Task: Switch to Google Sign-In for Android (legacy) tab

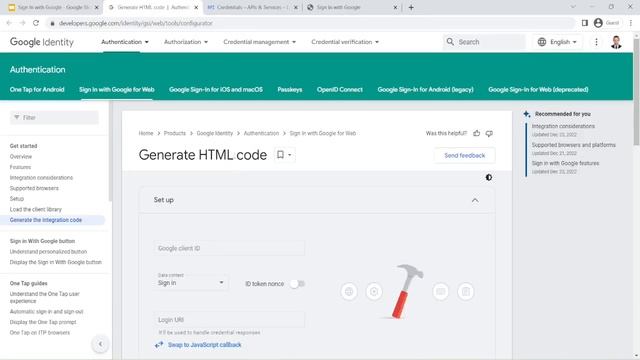Action: pyautogui.click(x=425, y=89)
